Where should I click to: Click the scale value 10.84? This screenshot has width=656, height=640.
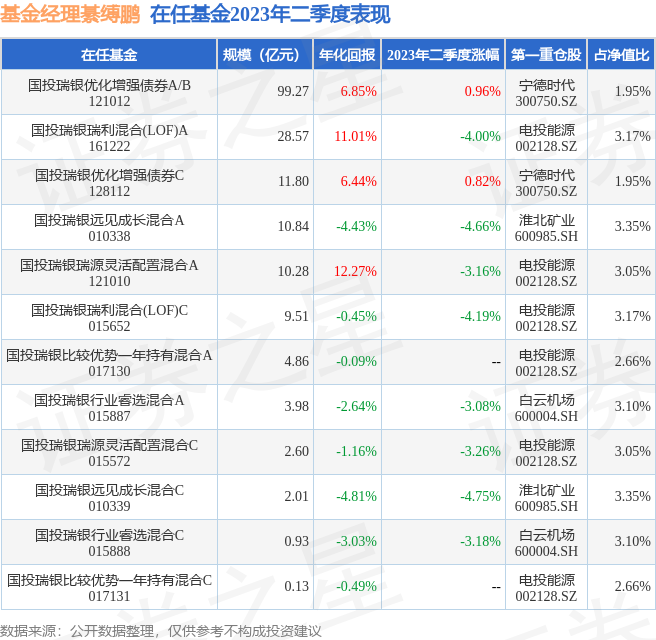tap(293, 226)
